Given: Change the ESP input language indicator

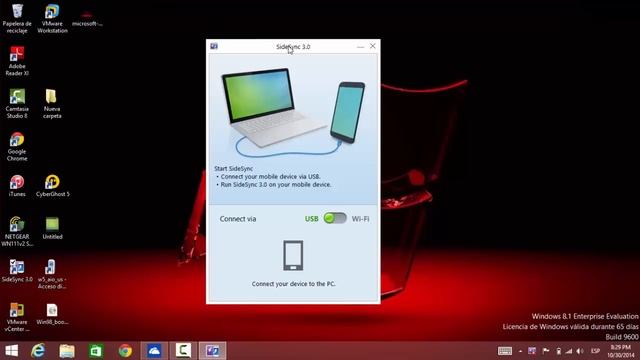Looking at the screenshot, I should 596,351.
